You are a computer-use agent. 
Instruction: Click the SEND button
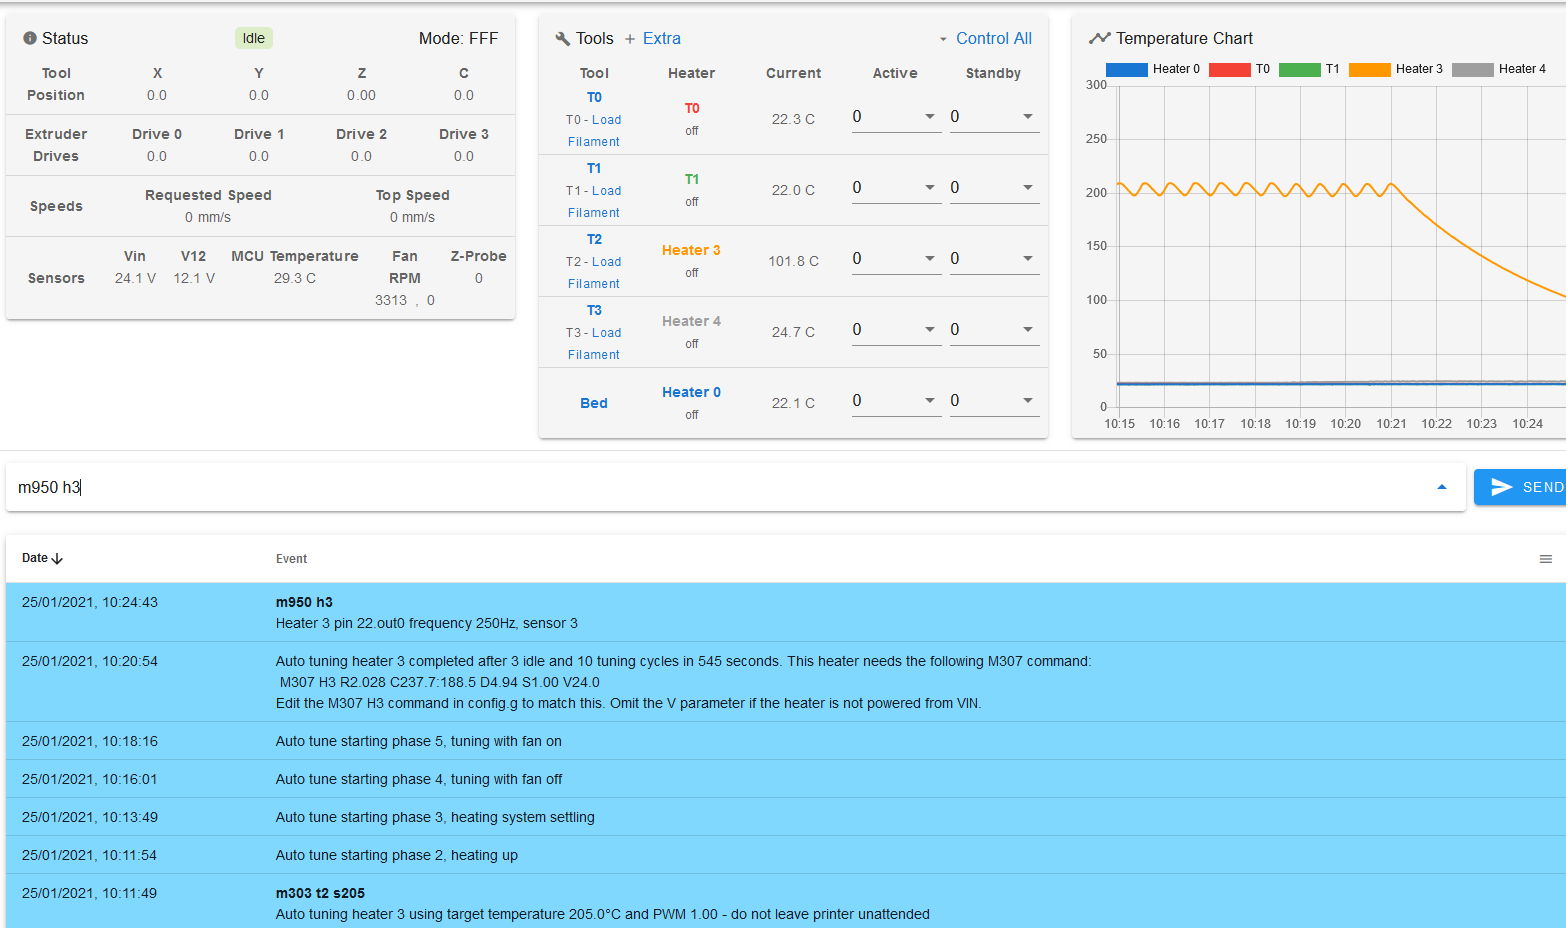pyautogui.click(x=1520, y=487)
